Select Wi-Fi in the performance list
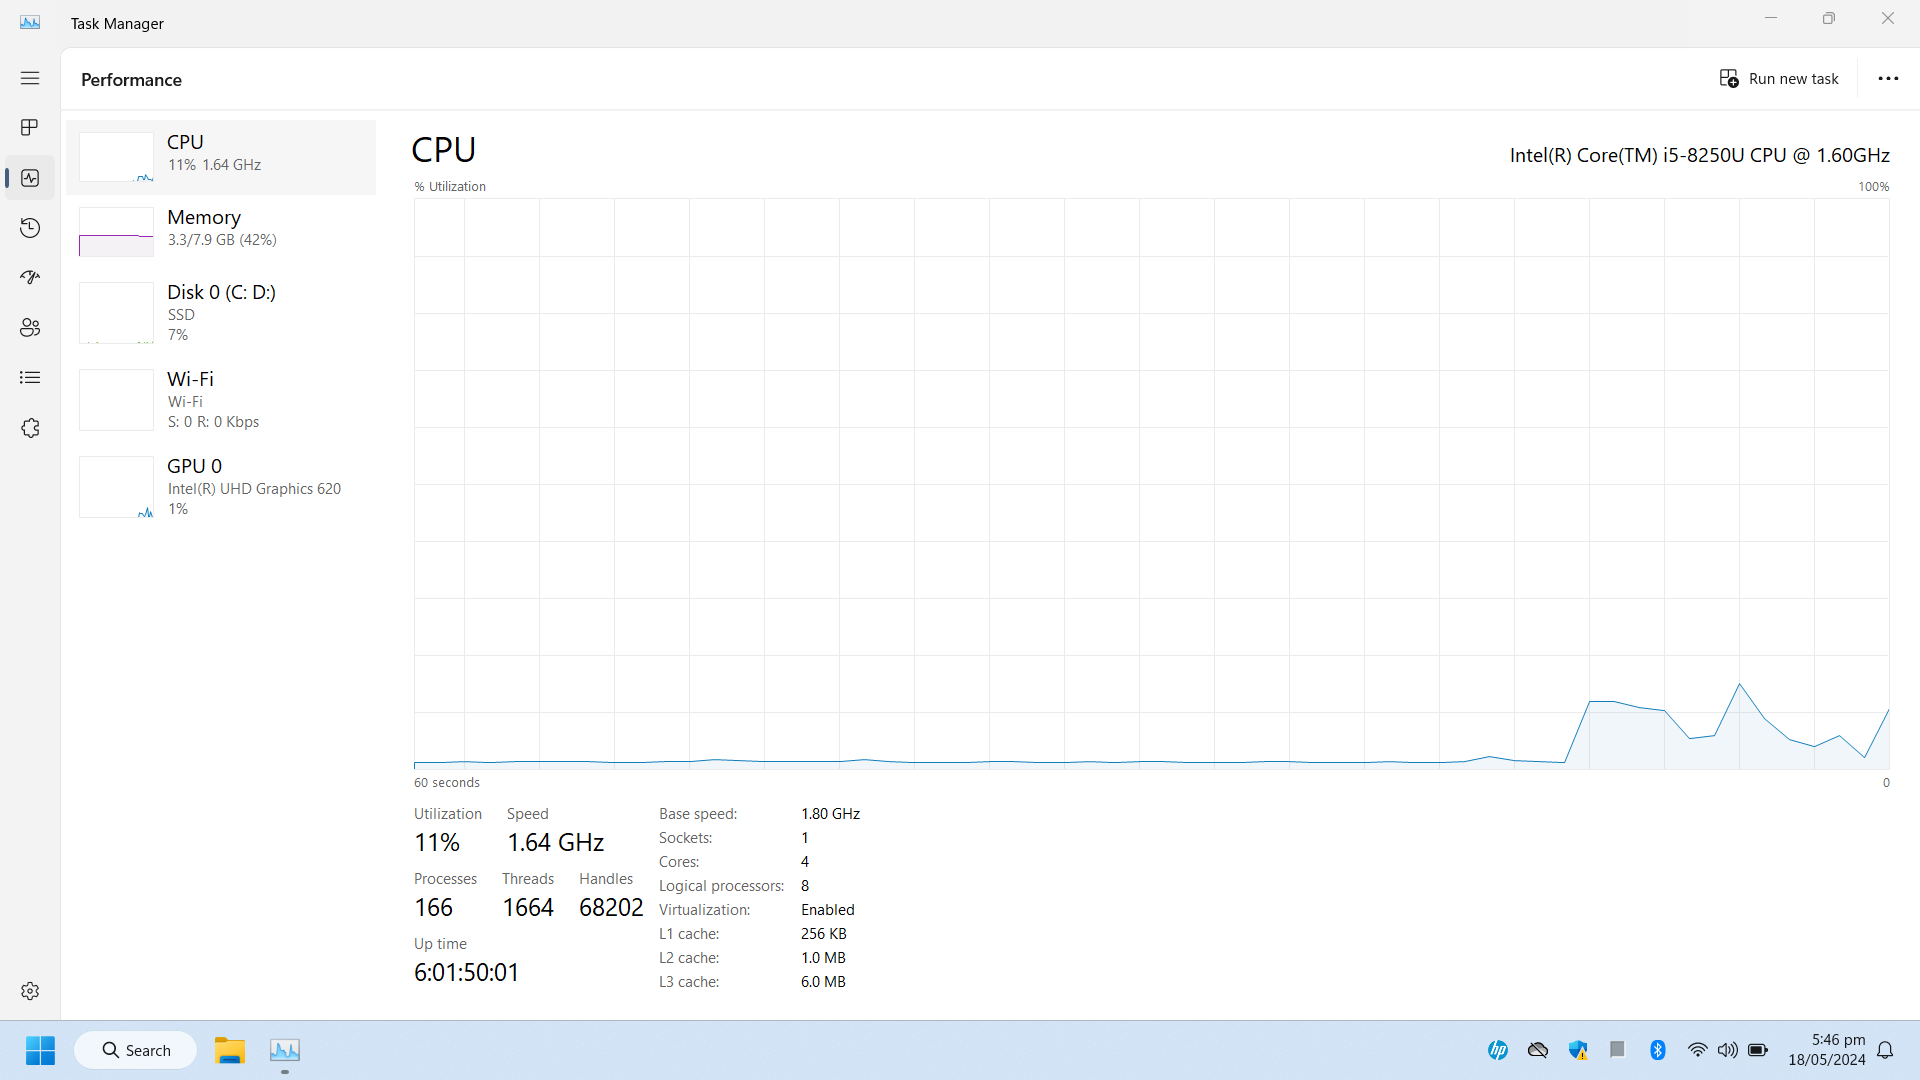The height and width of the screenshot is (1080, 1920). pyautogui.click(x=221, y=400)
